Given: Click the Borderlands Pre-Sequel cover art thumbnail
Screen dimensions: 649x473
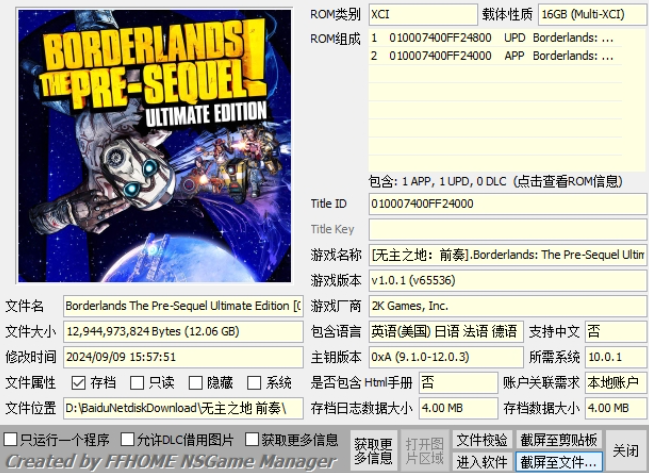Looking at the screenshot, I should [x=154, y=146].
